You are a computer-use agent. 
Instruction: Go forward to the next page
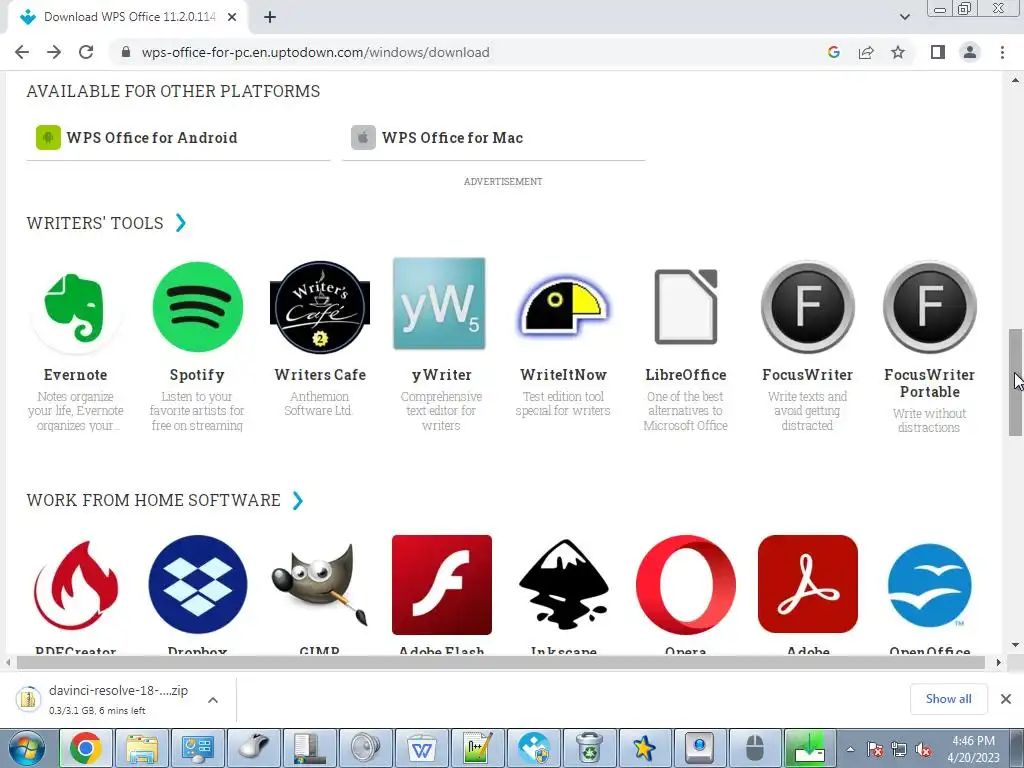(x=54, y=52)
